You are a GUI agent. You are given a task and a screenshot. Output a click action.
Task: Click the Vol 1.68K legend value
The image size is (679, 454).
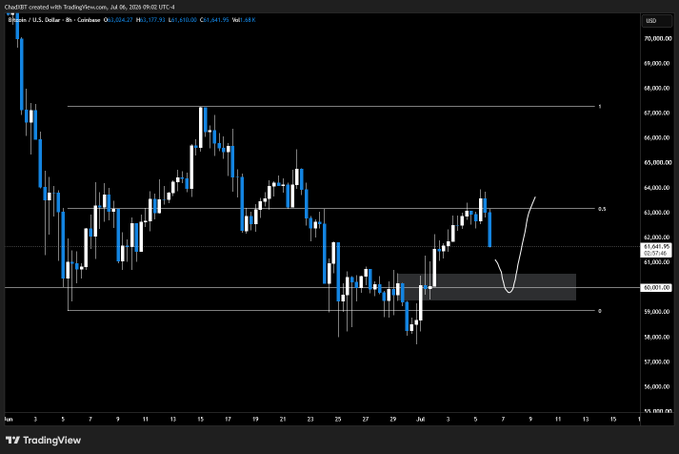[x=244, y=20]
